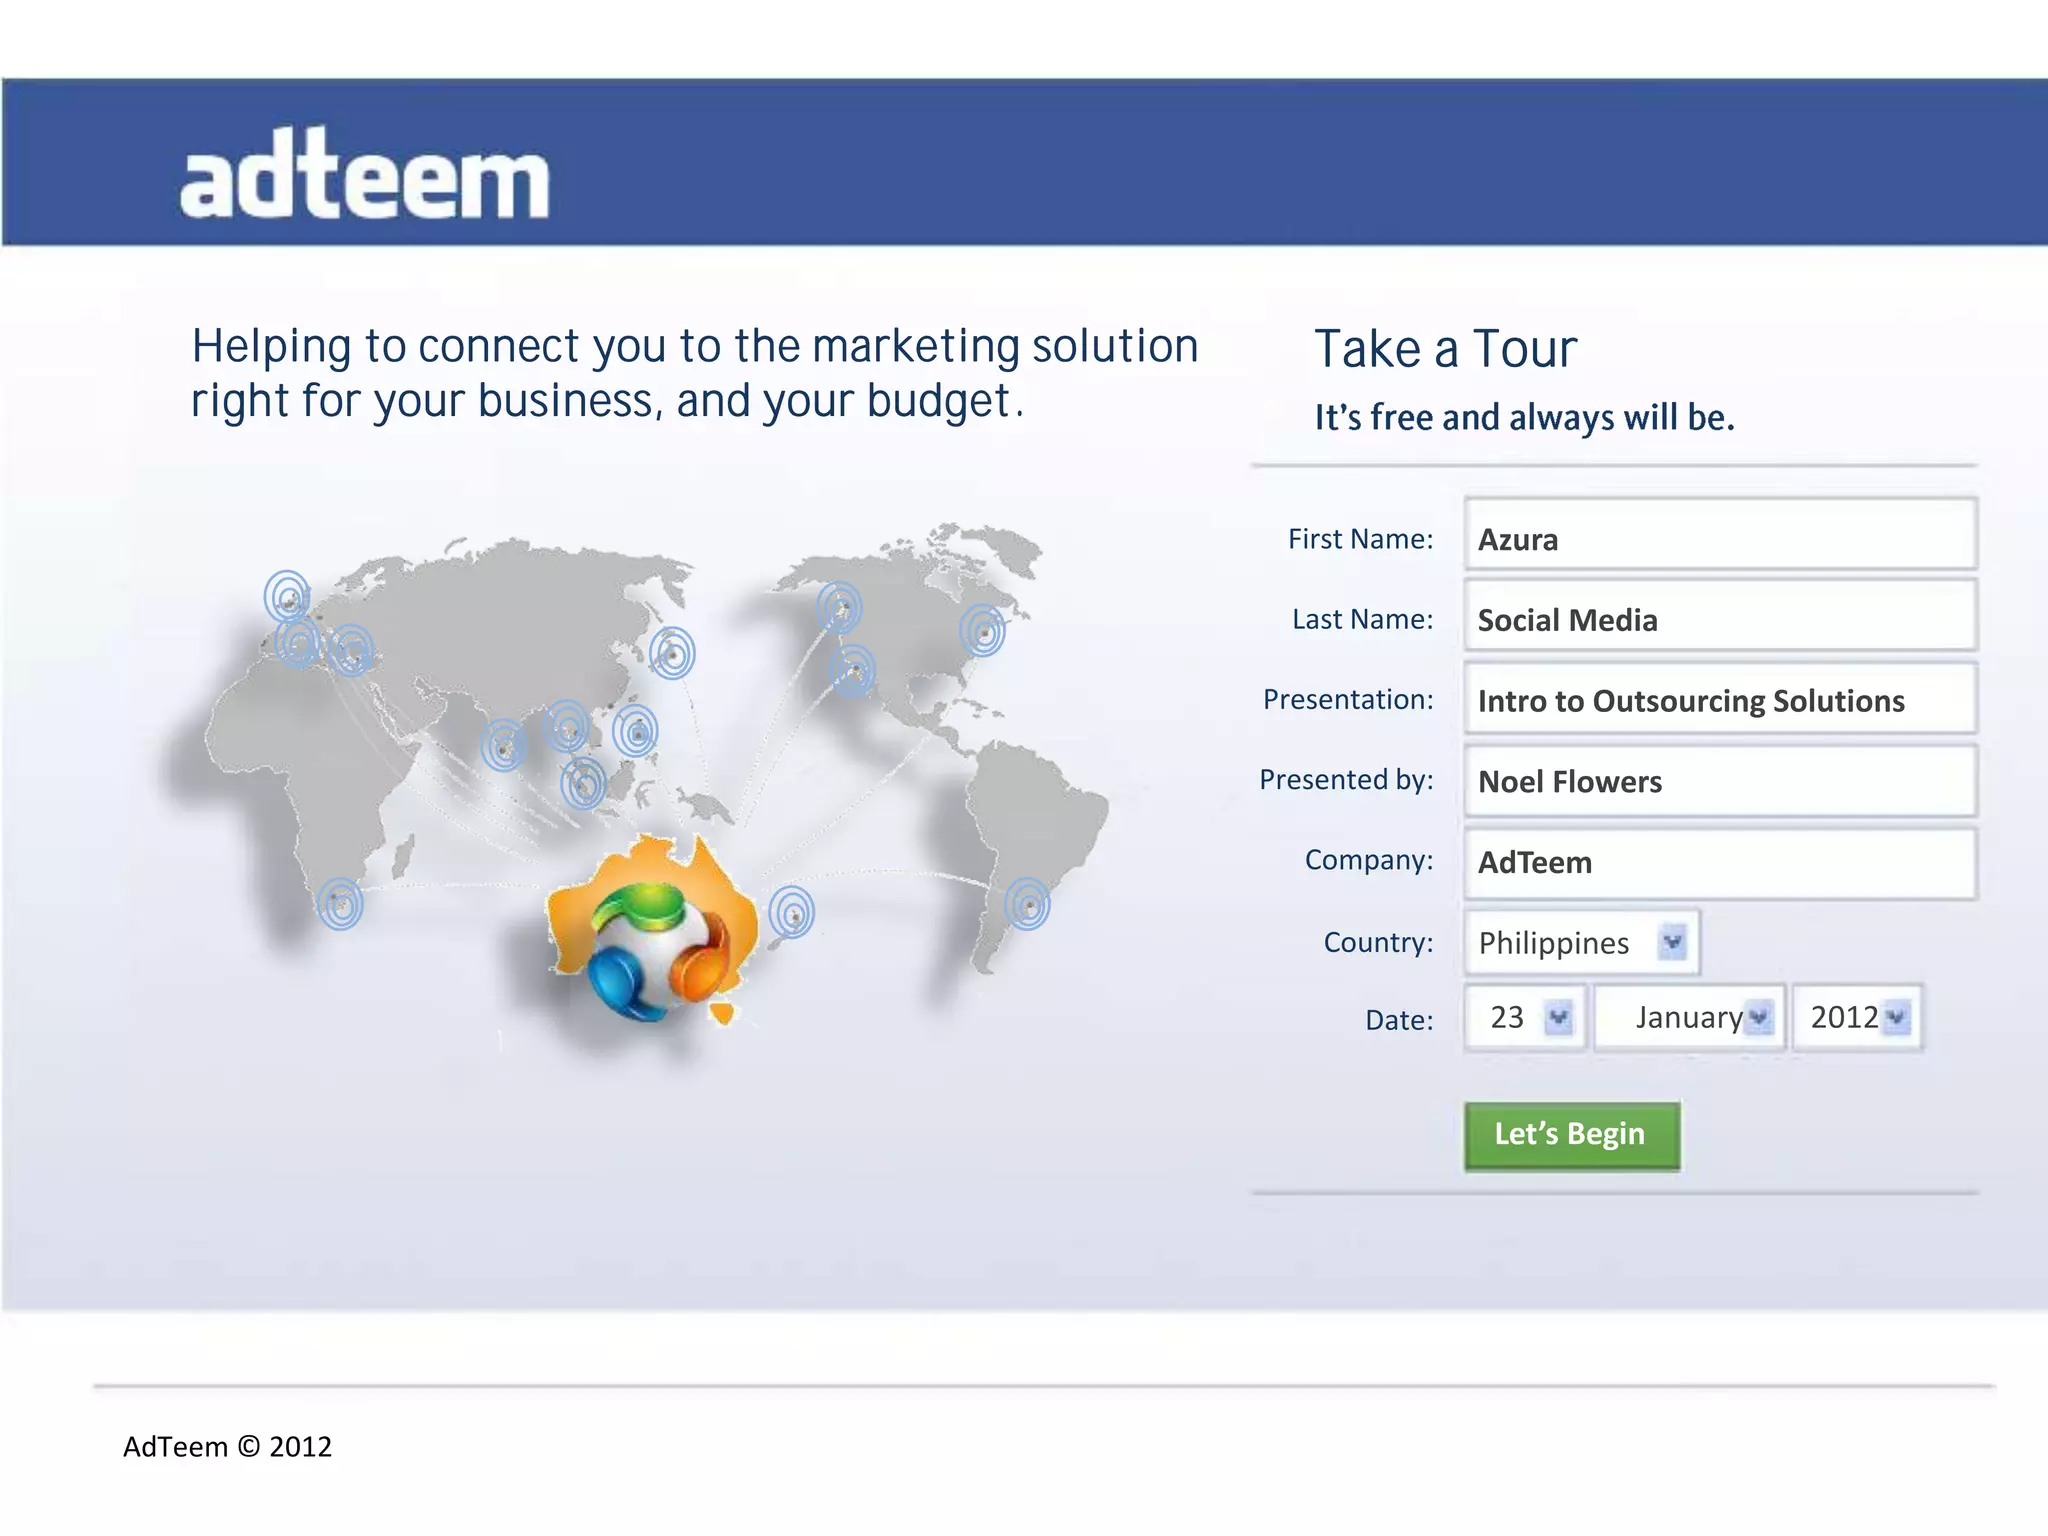The width and height of the screenshot is (2048, 1536).
Task: Click the AdTeem © 2012 footer text
Action: coord(227,1446)
